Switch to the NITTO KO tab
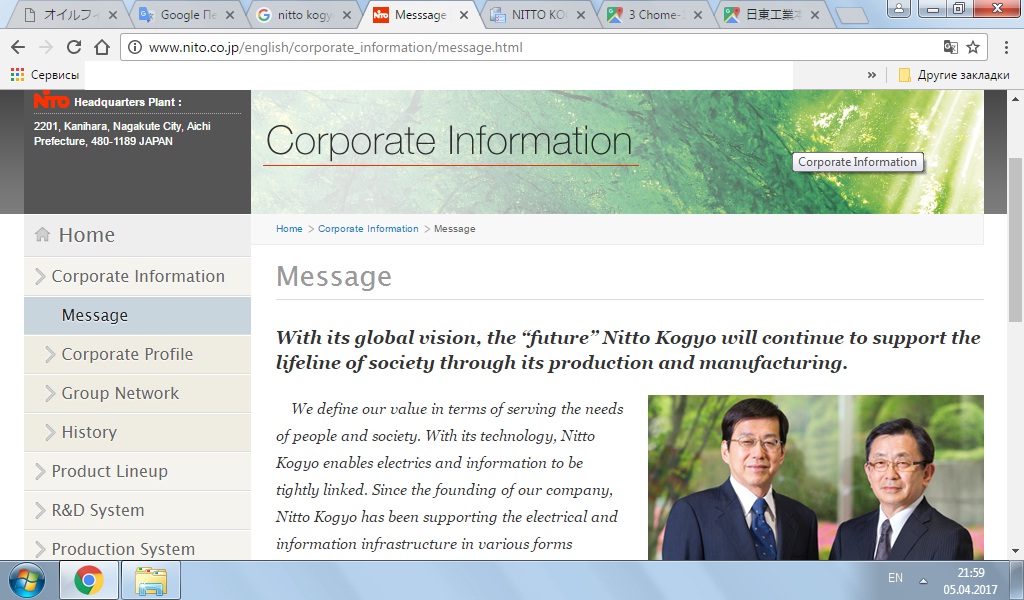This screenshot has width=1024, height=600. pyautogui.click(x=537, y=14)
